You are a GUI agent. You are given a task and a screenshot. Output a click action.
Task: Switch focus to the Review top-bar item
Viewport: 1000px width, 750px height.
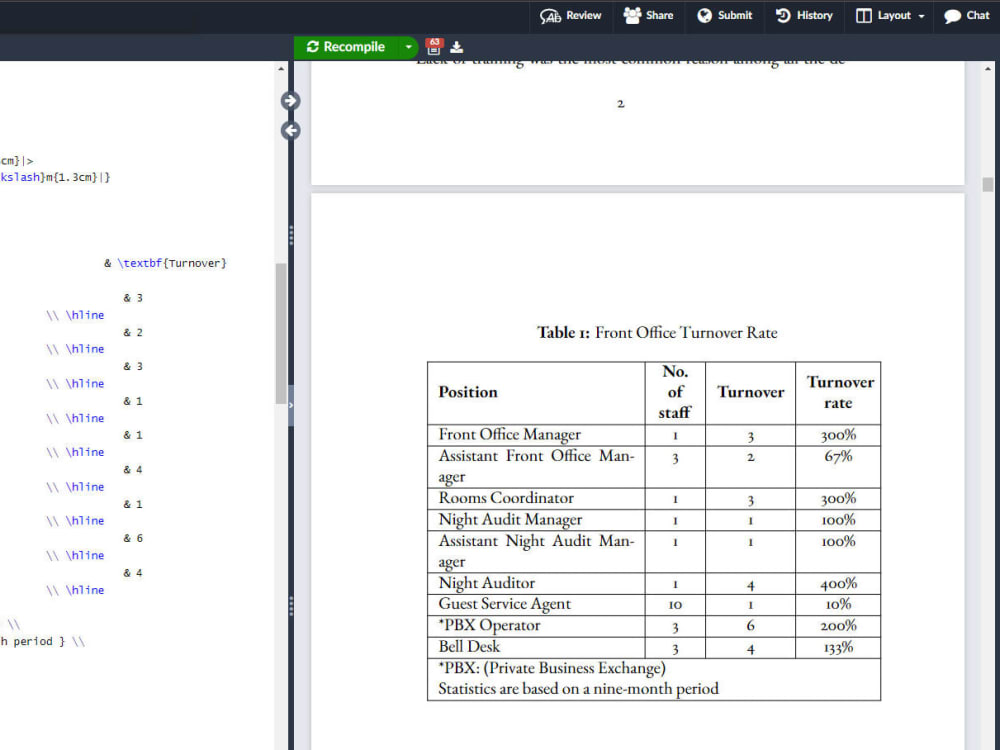coord(570,15)
